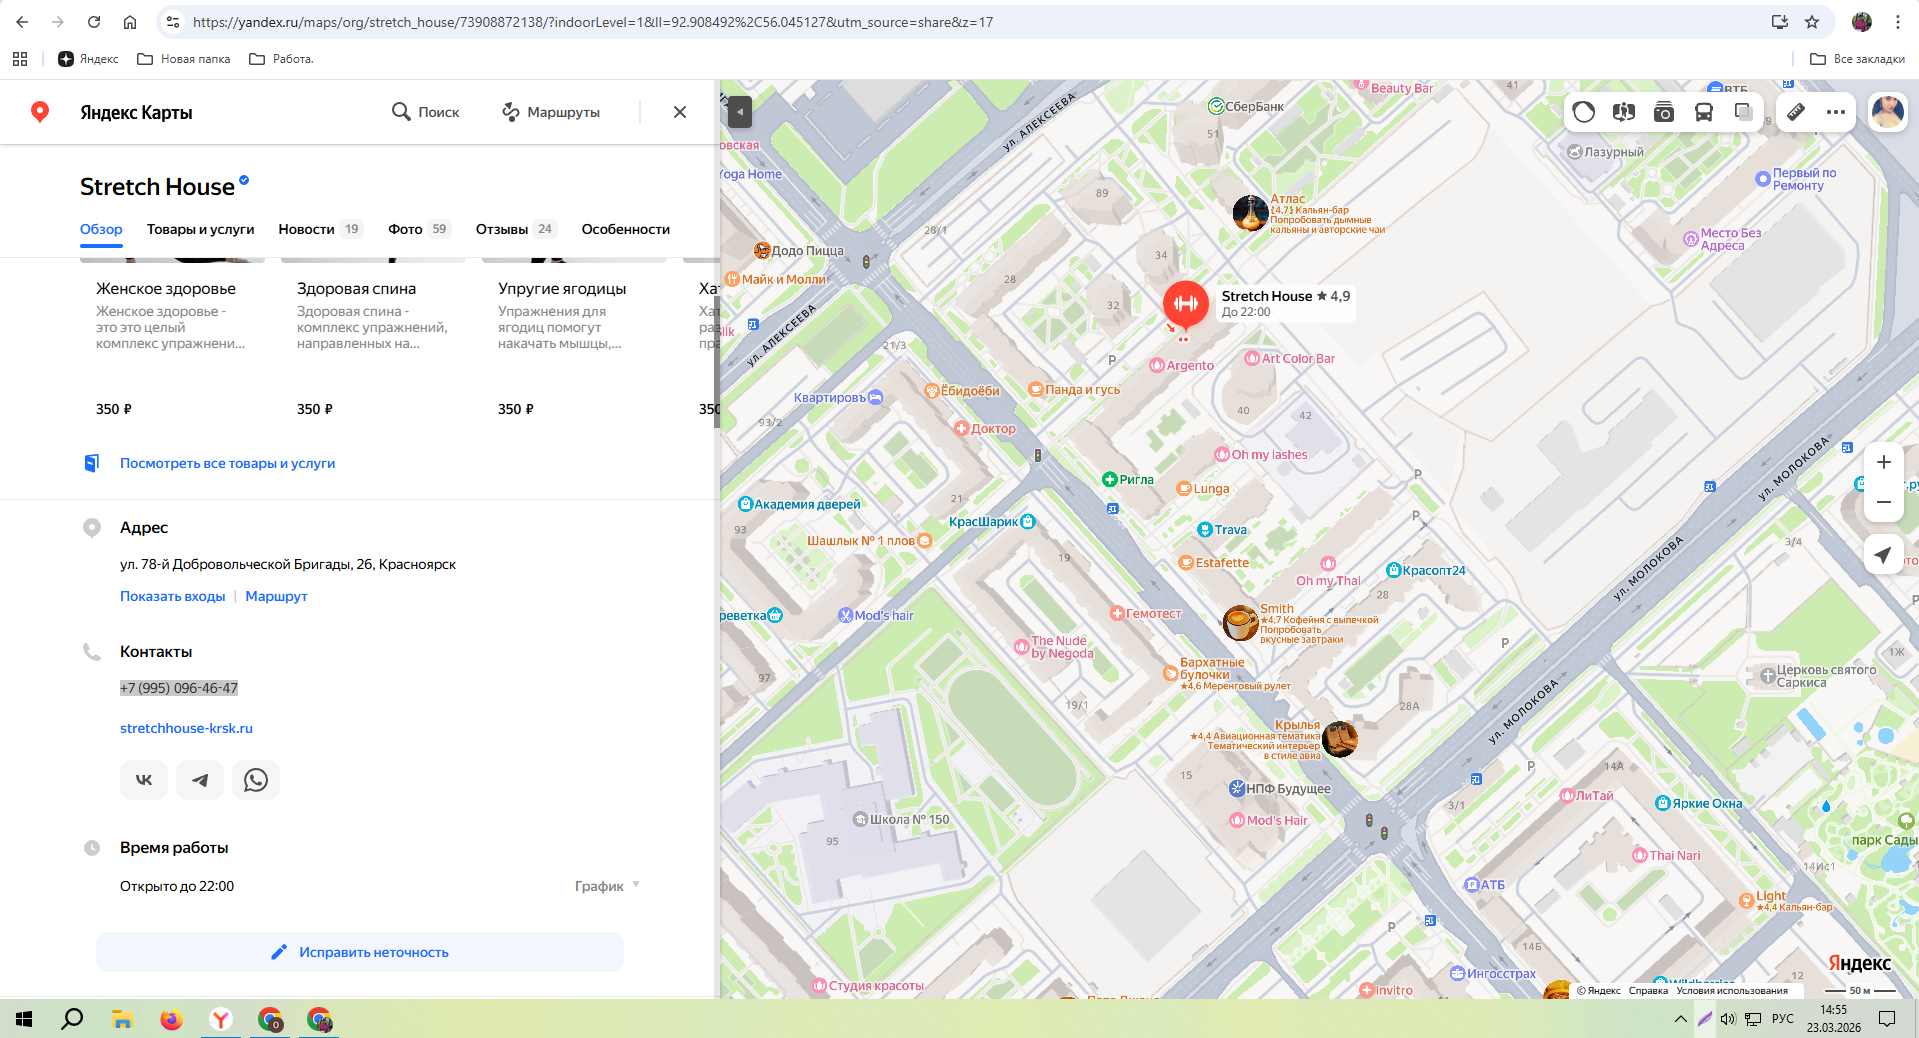Click the my location arrow button
This screenshot has height=1038, width=1919.
1883,555
